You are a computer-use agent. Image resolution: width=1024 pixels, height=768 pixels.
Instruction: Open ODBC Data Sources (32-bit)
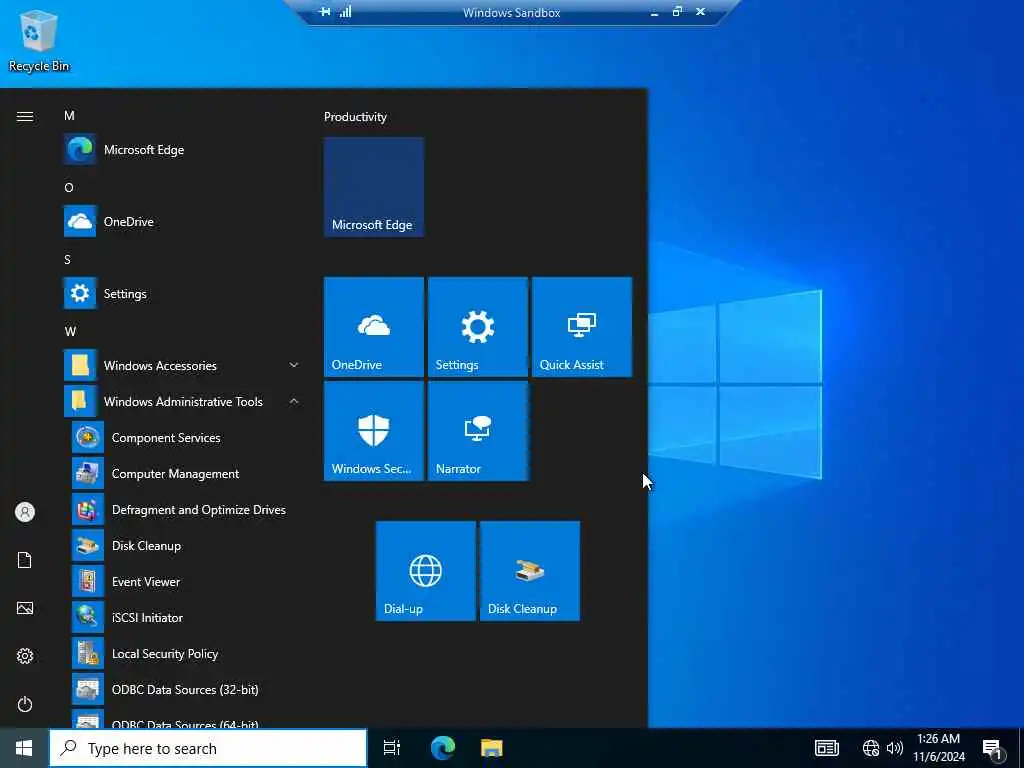[x=186, y=690]
